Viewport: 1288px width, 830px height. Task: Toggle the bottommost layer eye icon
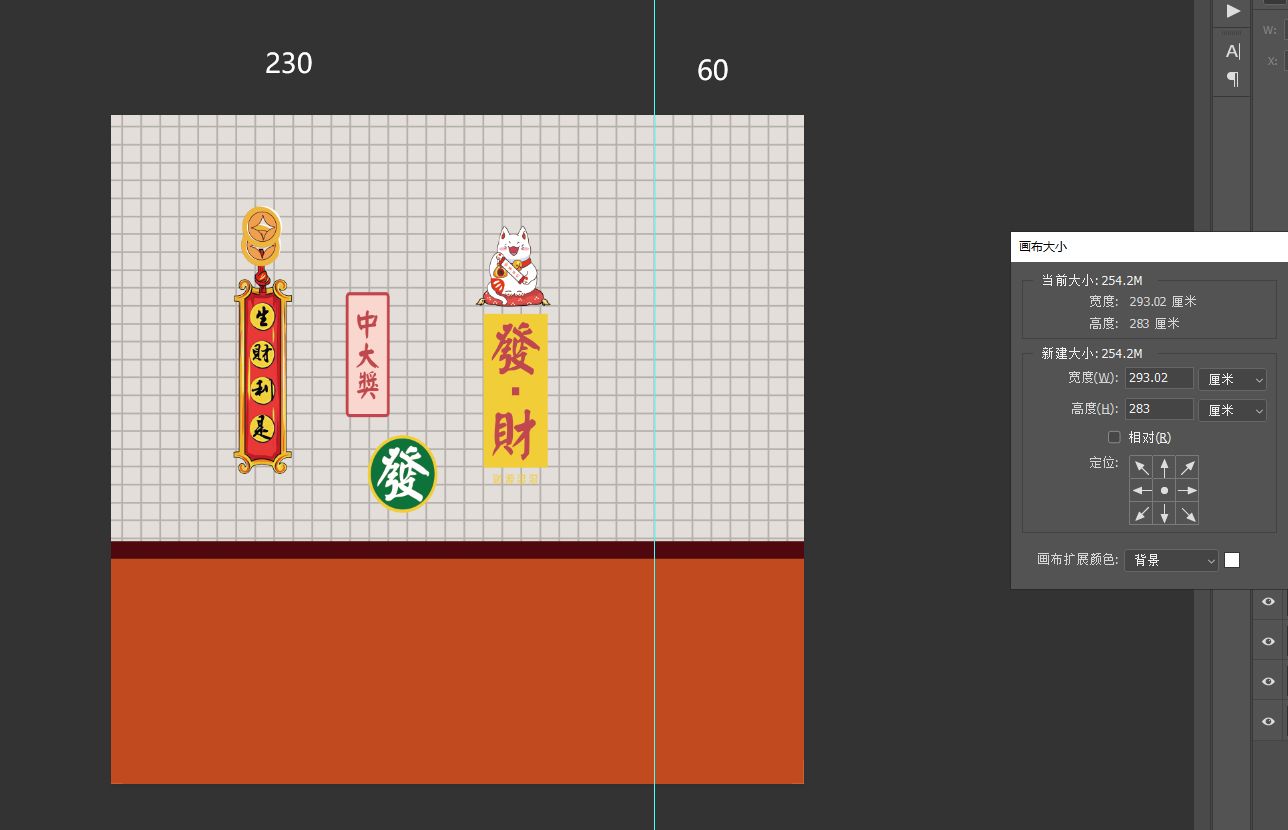[1268, 721]
